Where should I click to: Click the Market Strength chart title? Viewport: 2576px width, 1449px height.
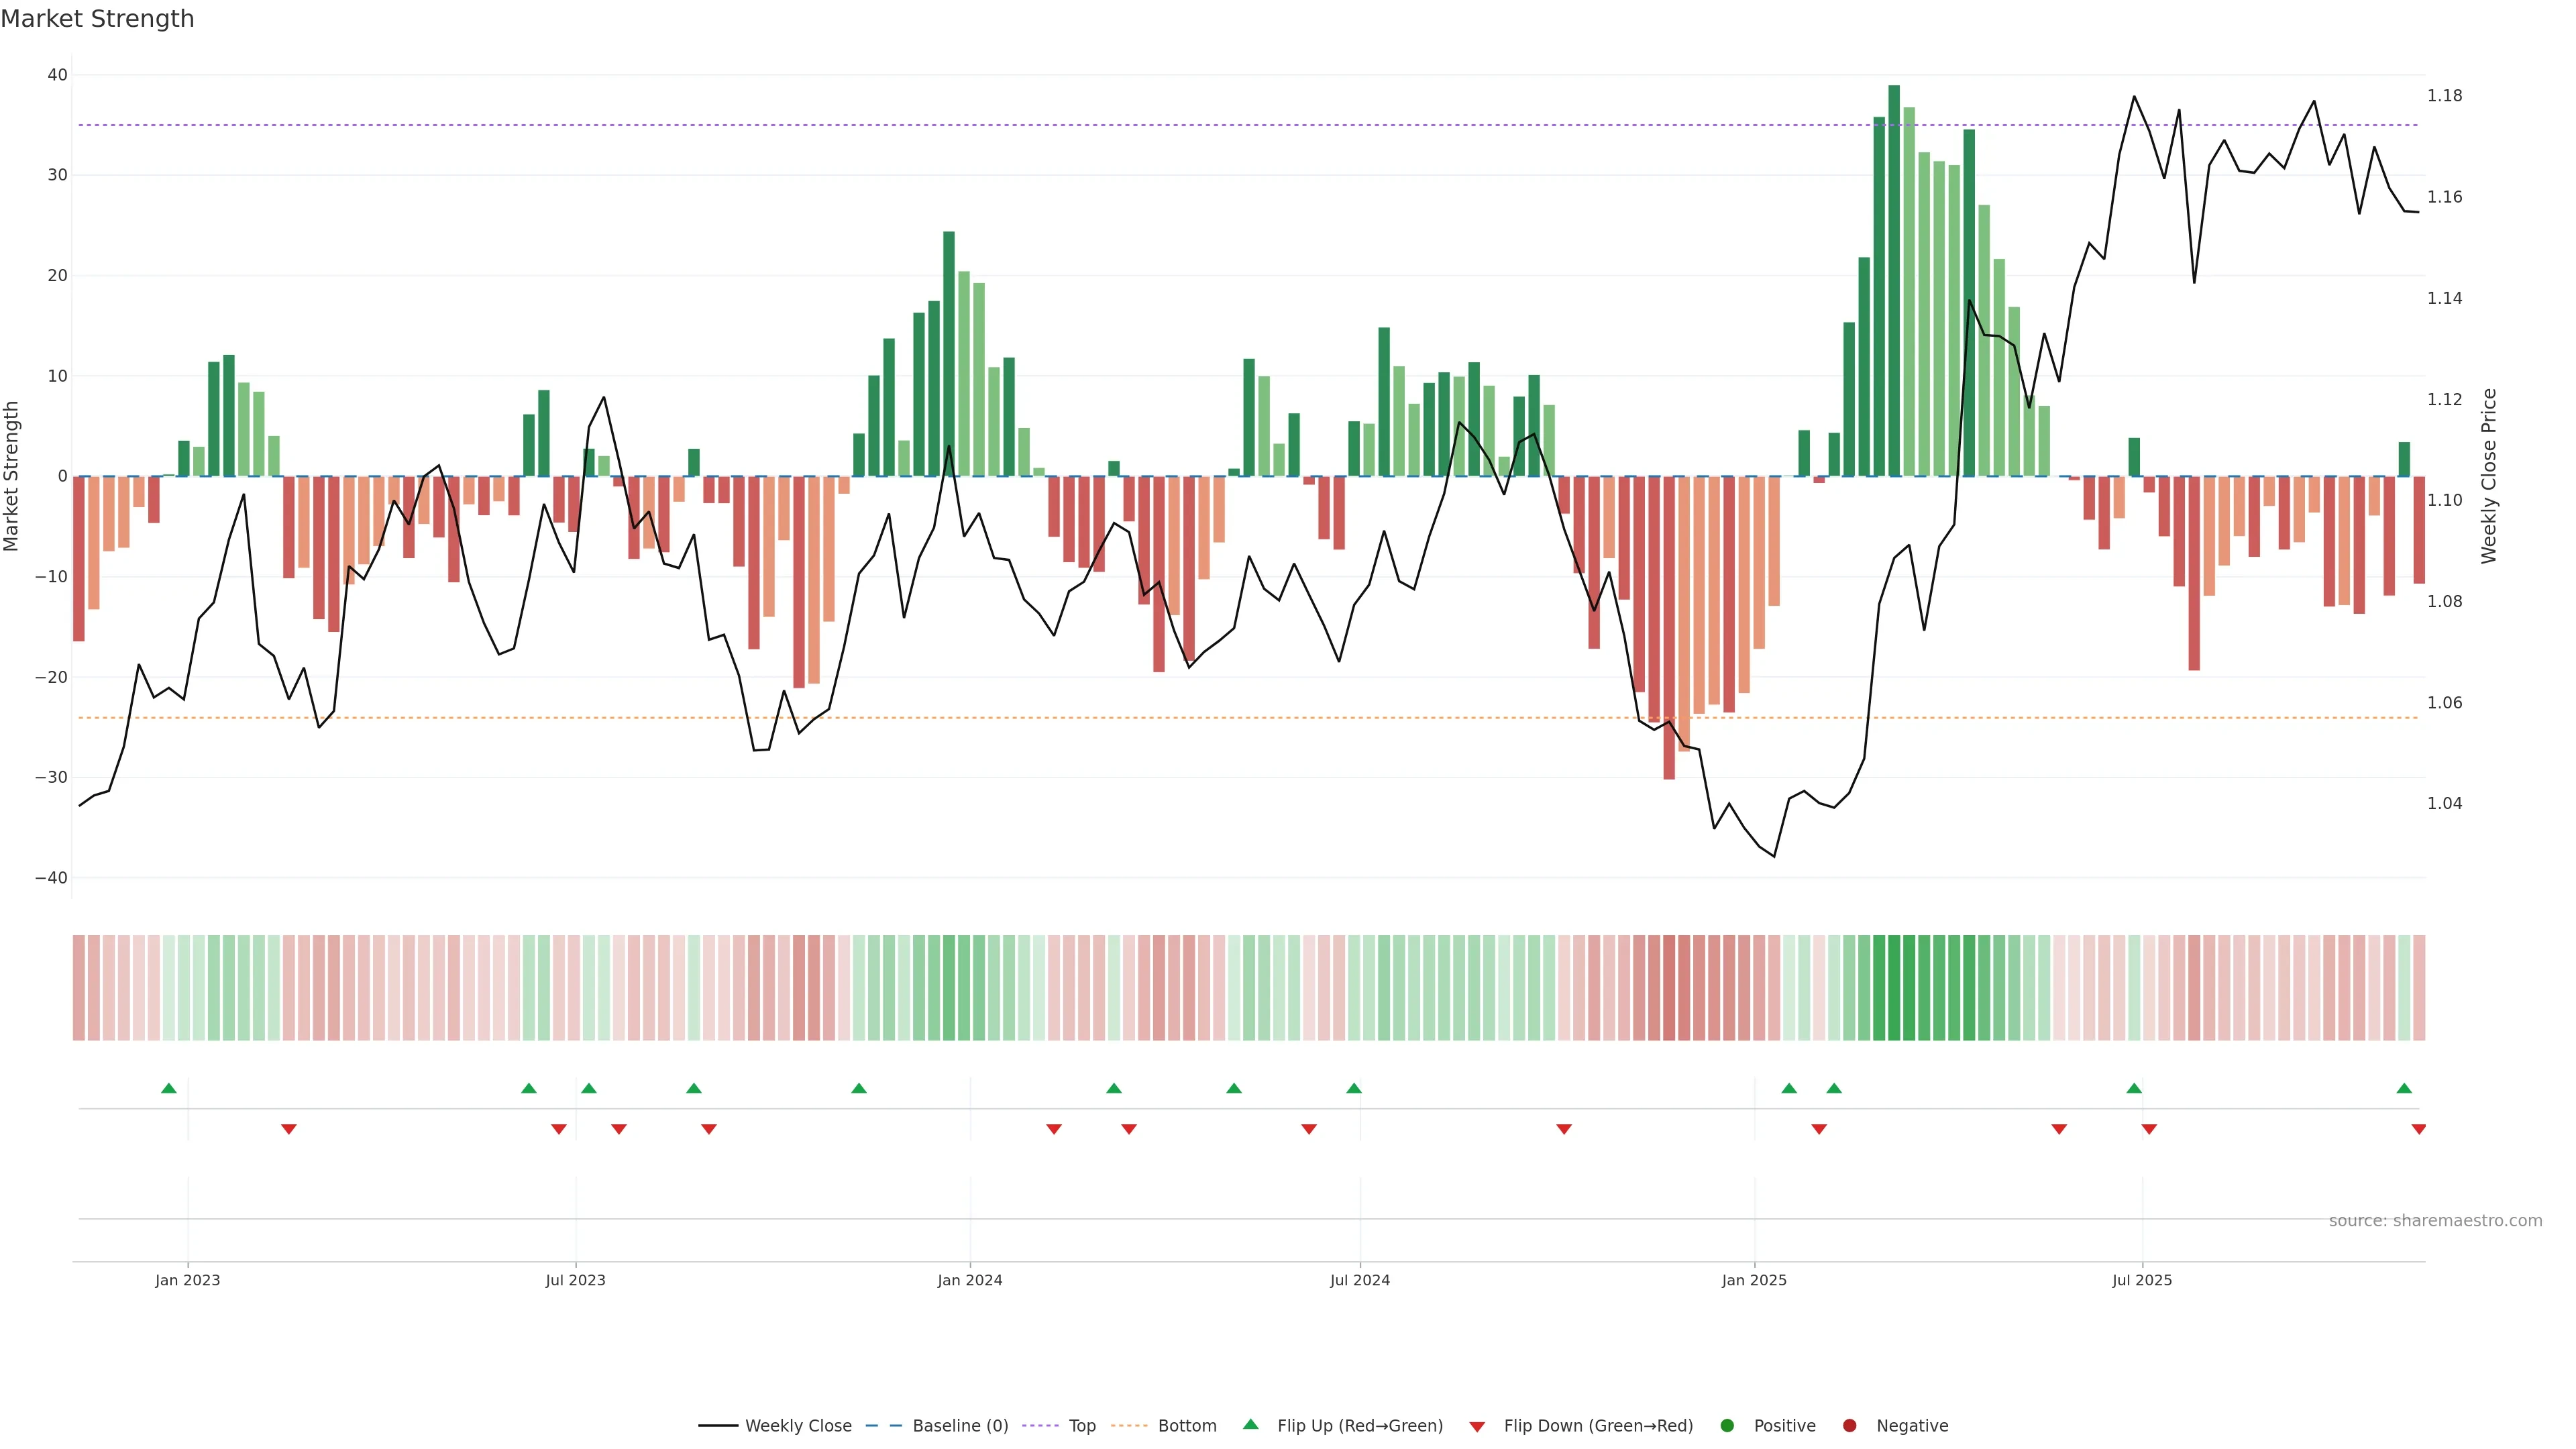coord(97,19)
